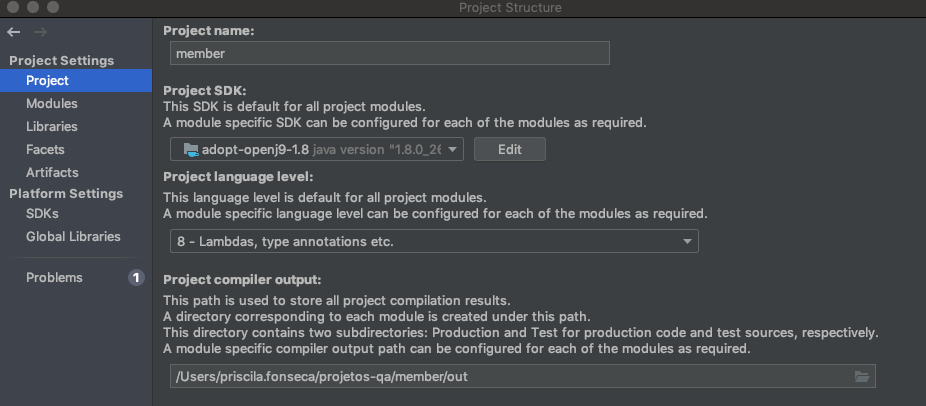
Task: Go to the Libraries section
Action: point(52,126)
